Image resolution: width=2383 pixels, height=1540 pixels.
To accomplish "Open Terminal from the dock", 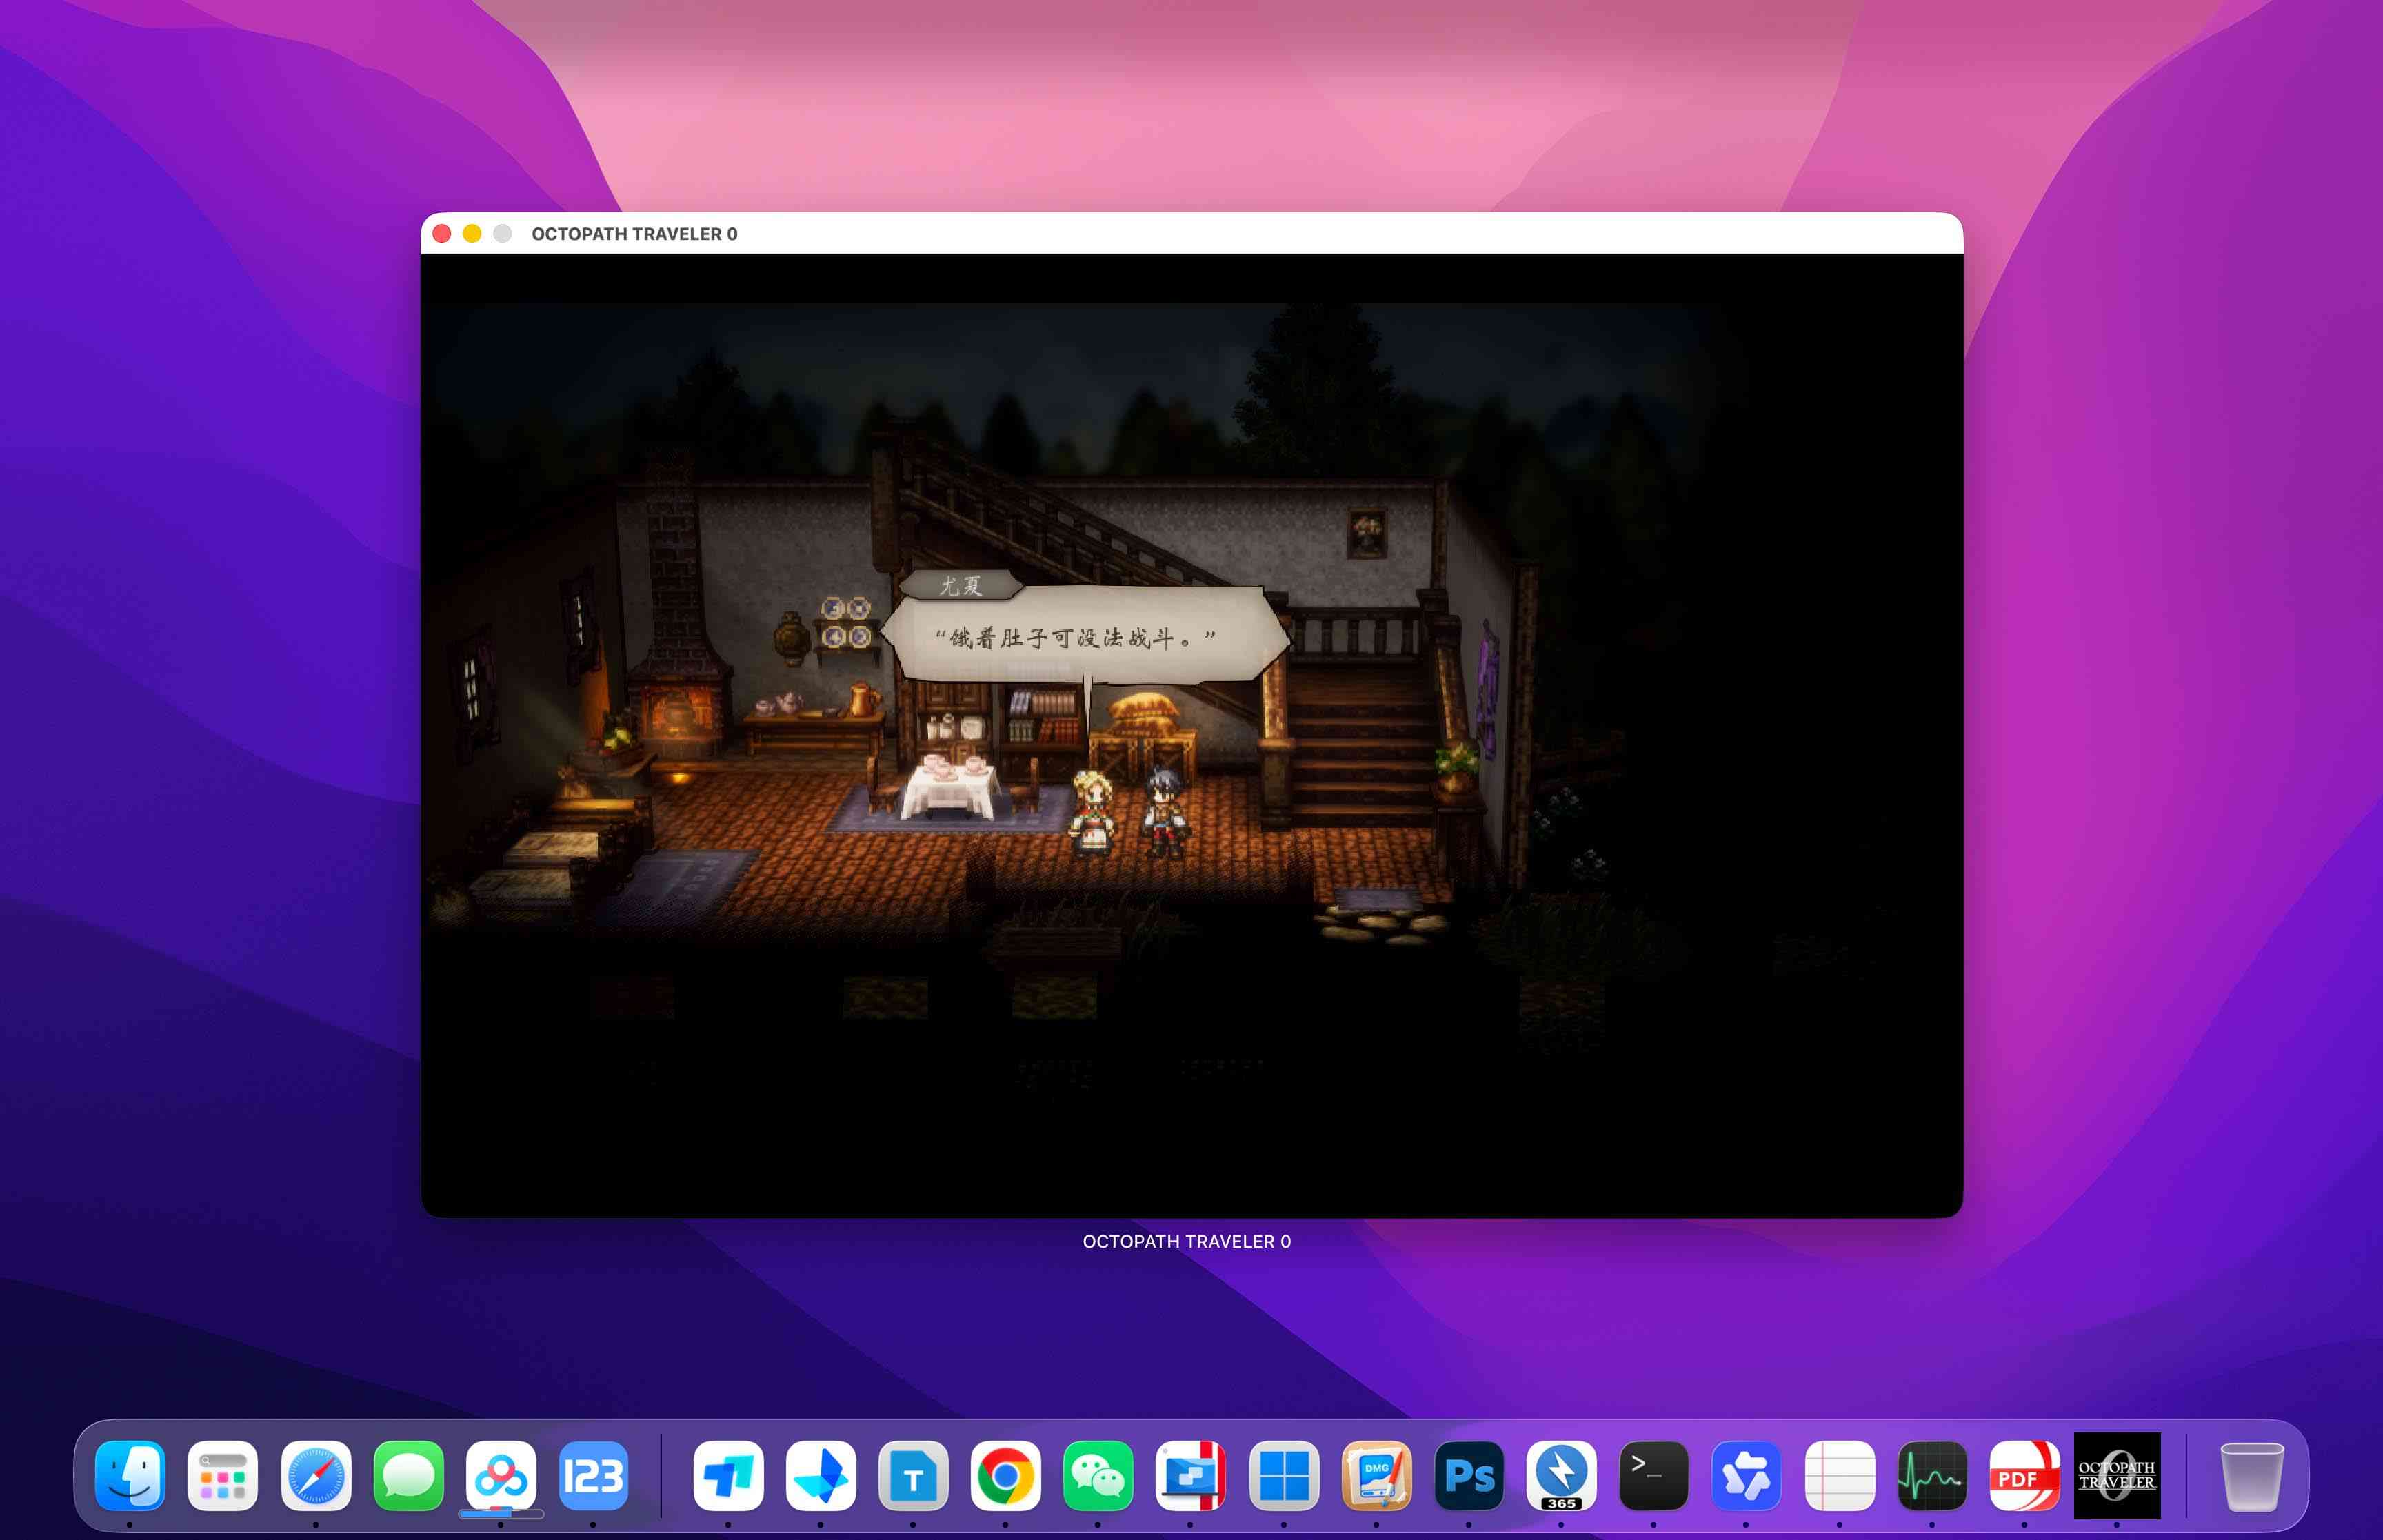I will click(1654, 1476).
